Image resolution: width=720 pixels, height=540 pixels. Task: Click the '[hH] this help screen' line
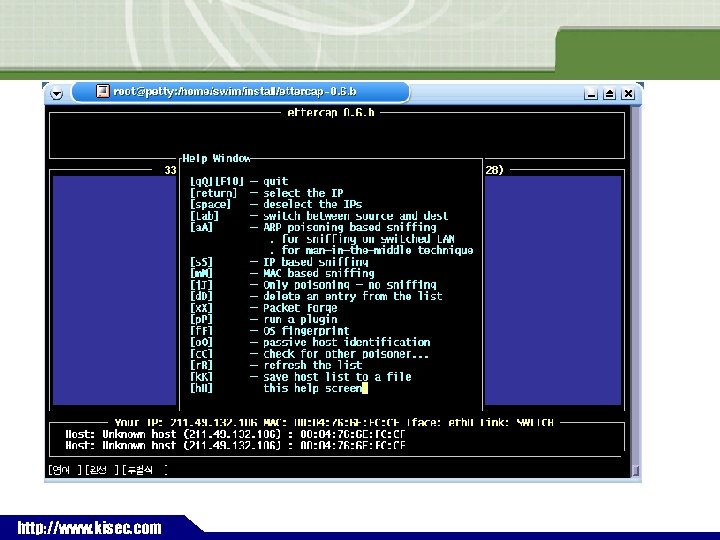pyautogui.click(x=276, y=388)
